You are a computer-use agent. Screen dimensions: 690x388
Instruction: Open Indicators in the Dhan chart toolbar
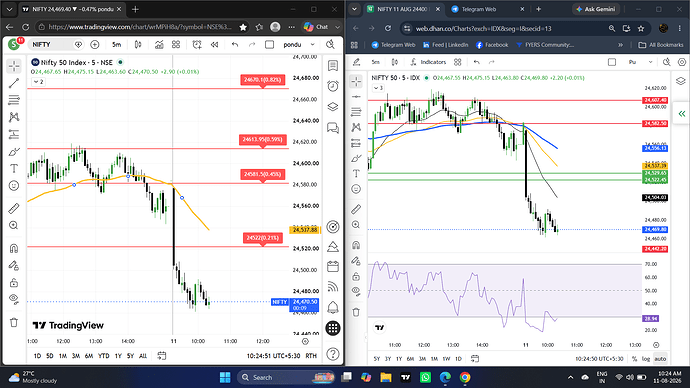[x=428, y=62]
